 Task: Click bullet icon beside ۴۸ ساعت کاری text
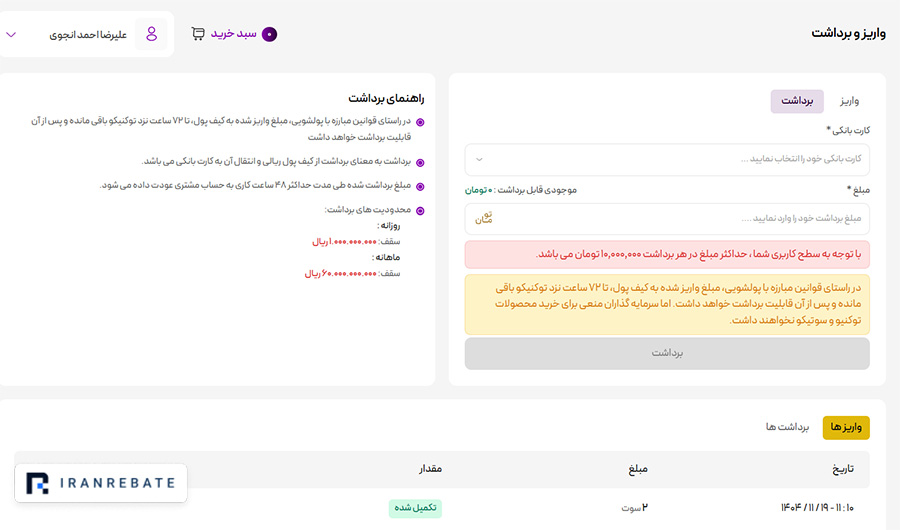pos(420,187)
